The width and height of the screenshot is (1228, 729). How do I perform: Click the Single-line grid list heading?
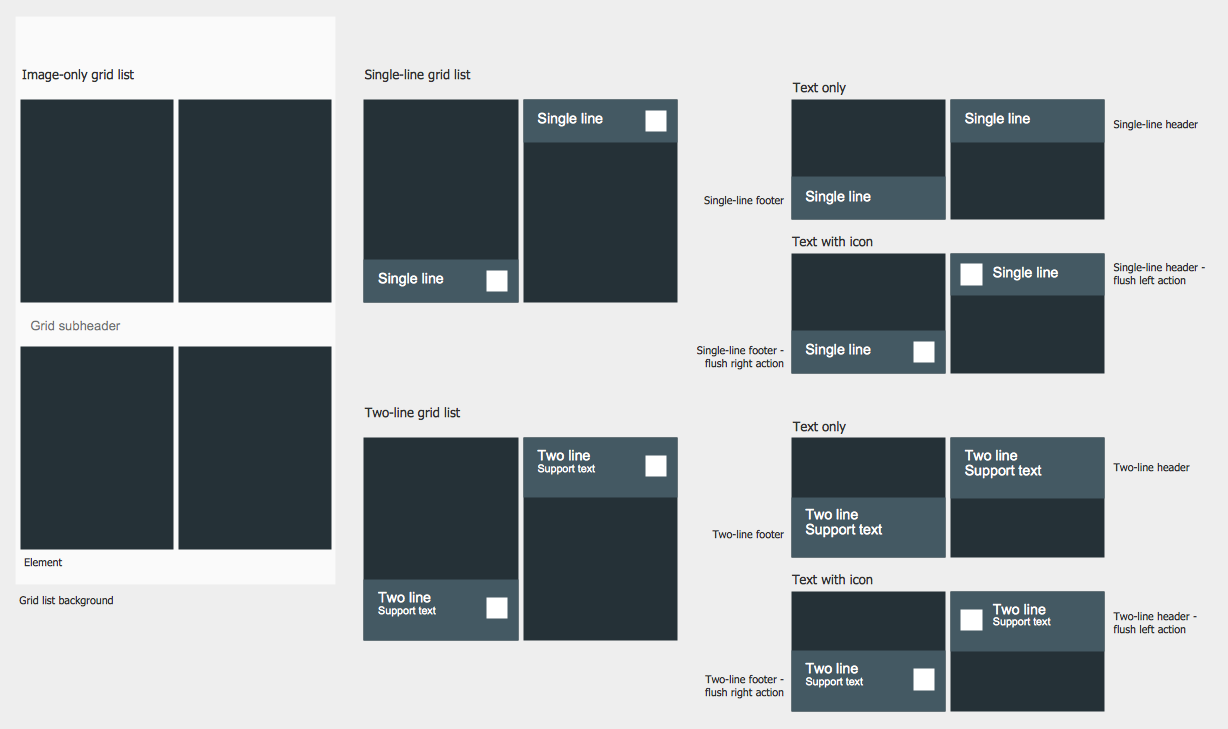(x=417, y=75)
